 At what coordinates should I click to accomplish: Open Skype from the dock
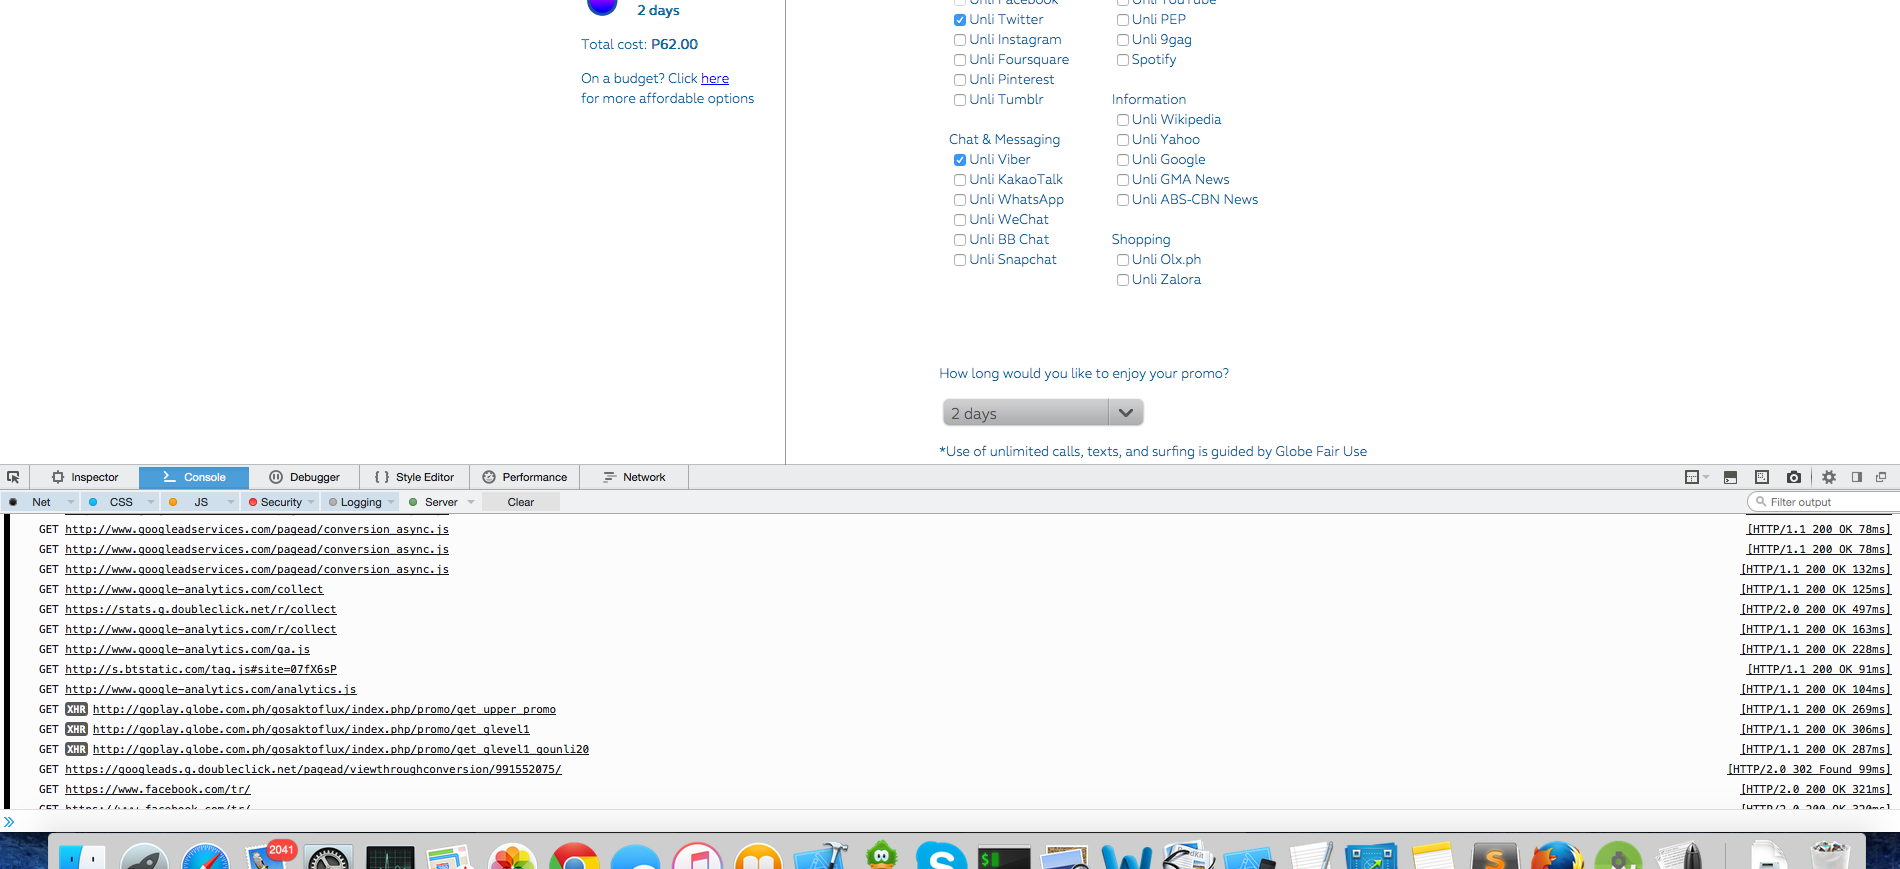[x=942, y=857]
